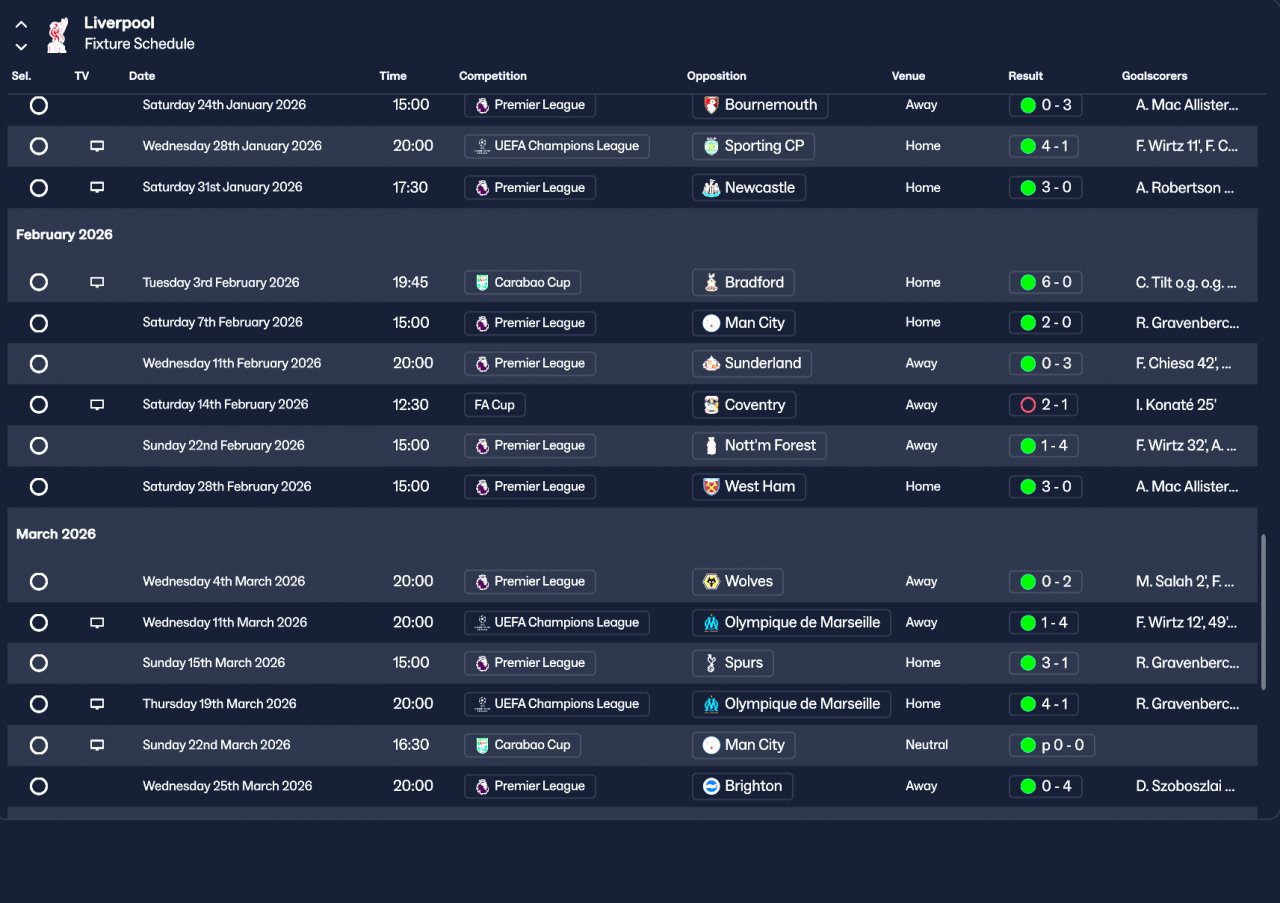Image resolution: width=1280 pixels, height=903 pixels.
Task: Click the Brighton club crest
Action: click(x=711, y=786)
